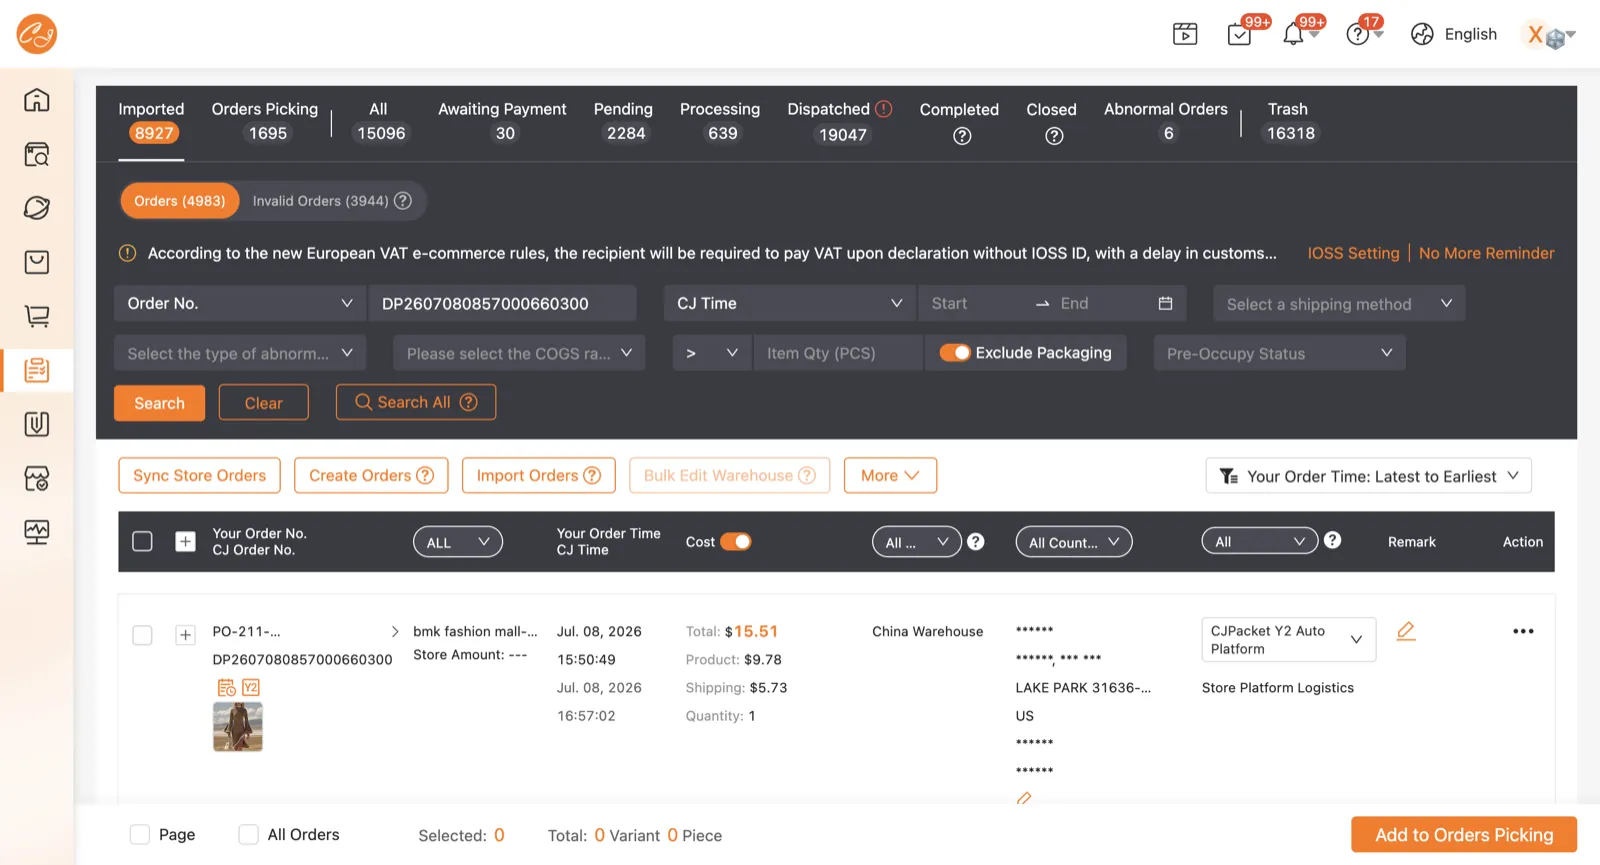
Task: Open the home icon in the sidebar
Action: (37, 100)
